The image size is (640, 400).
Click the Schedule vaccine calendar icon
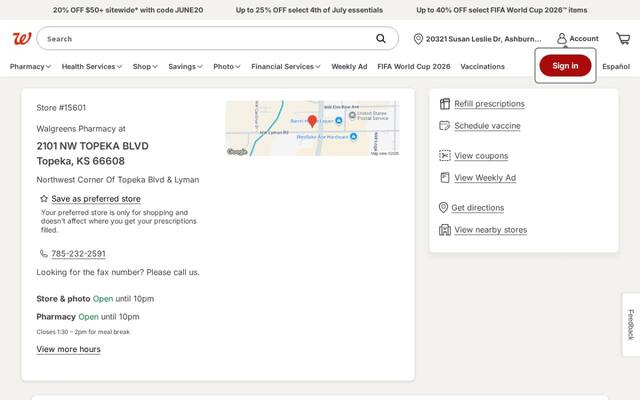pyautogui.click(x=444, y=126)
